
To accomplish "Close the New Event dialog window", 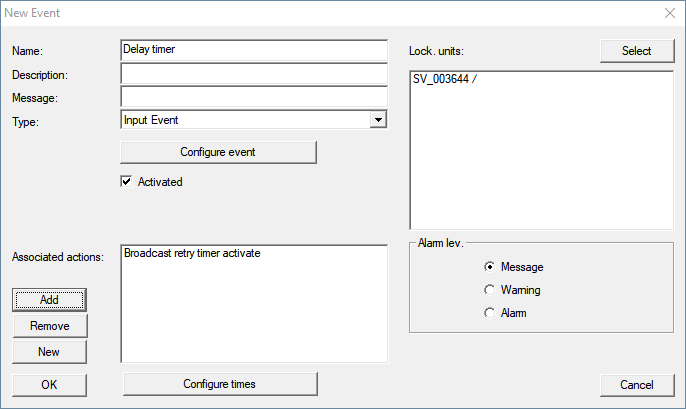I will tap(669, 13).
